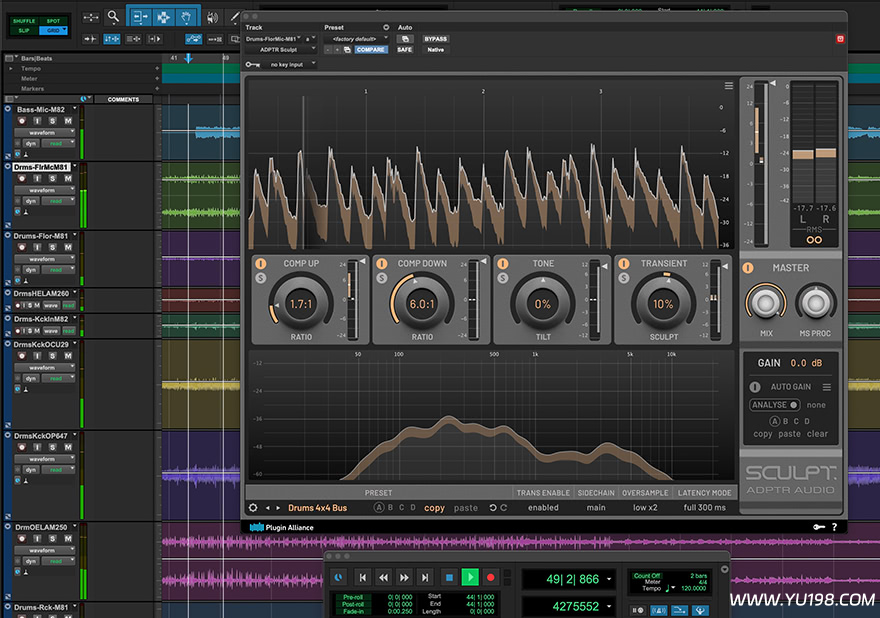
Task: Click copy in the Sculpt preset bar
Action: point(434,507)
